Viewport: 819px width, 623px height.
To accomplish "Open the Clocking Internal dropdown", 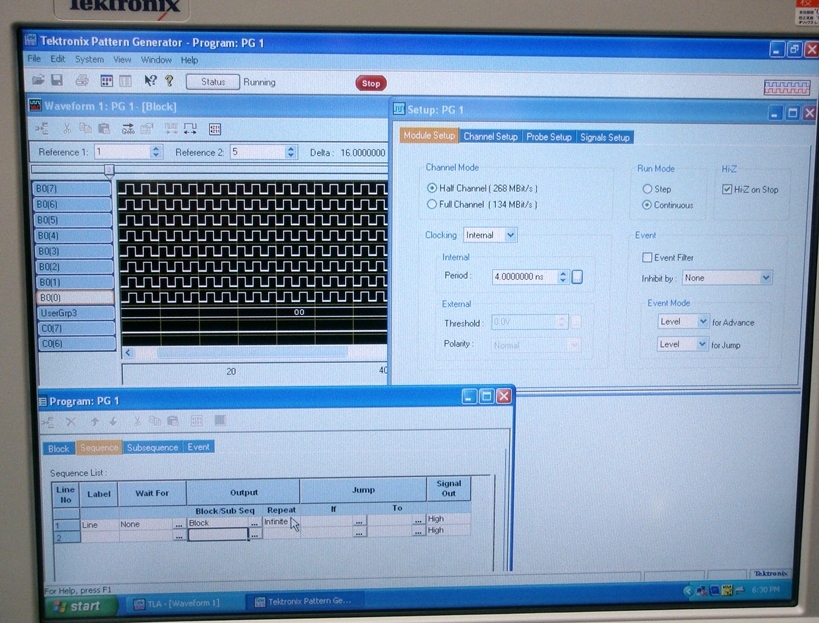I will point(510,235).
